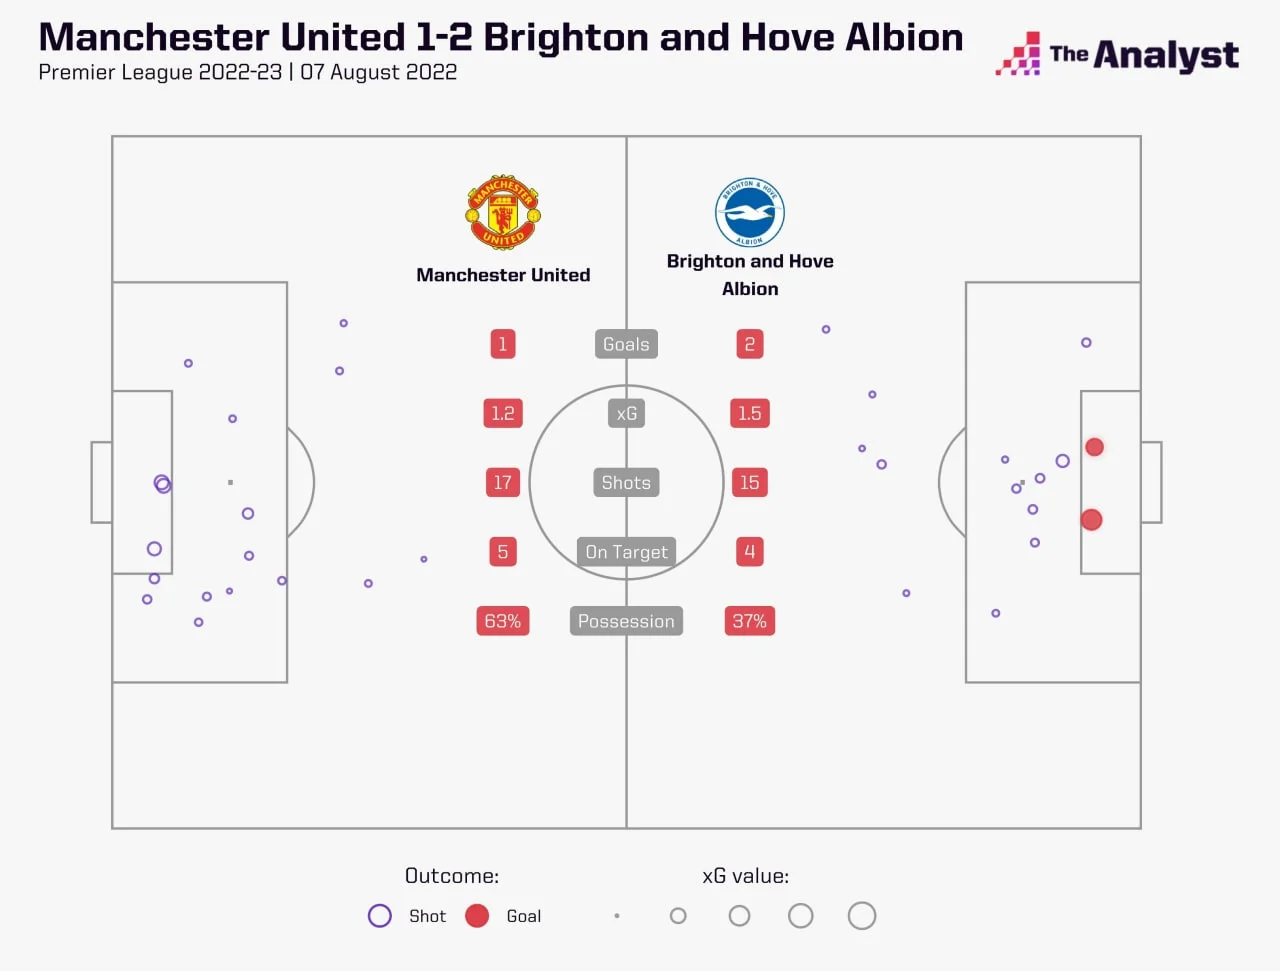This screenshot has width=1280, height=971.
Task: Click the Manchester United team name
Action: click(503, 275)
